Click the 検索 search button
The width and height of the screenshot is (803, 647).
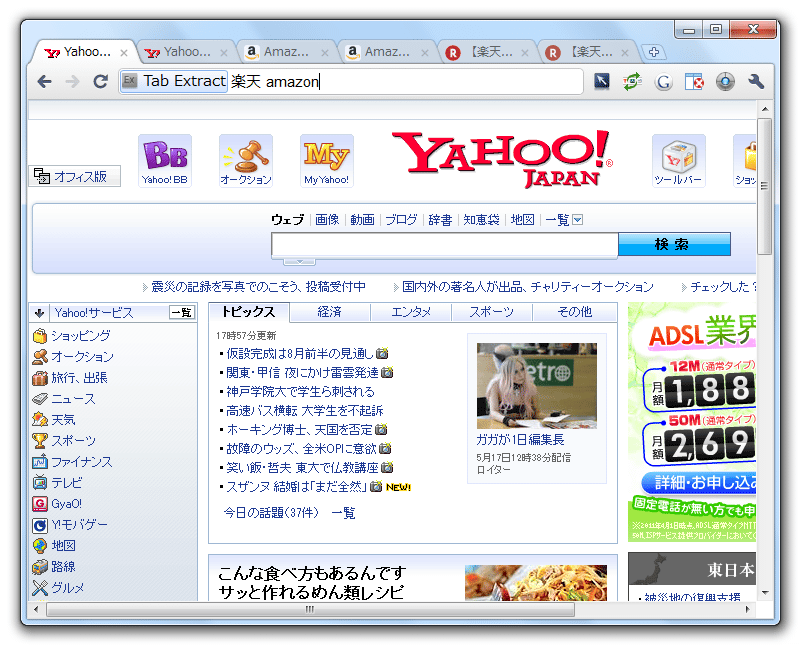tap(674, 244)
